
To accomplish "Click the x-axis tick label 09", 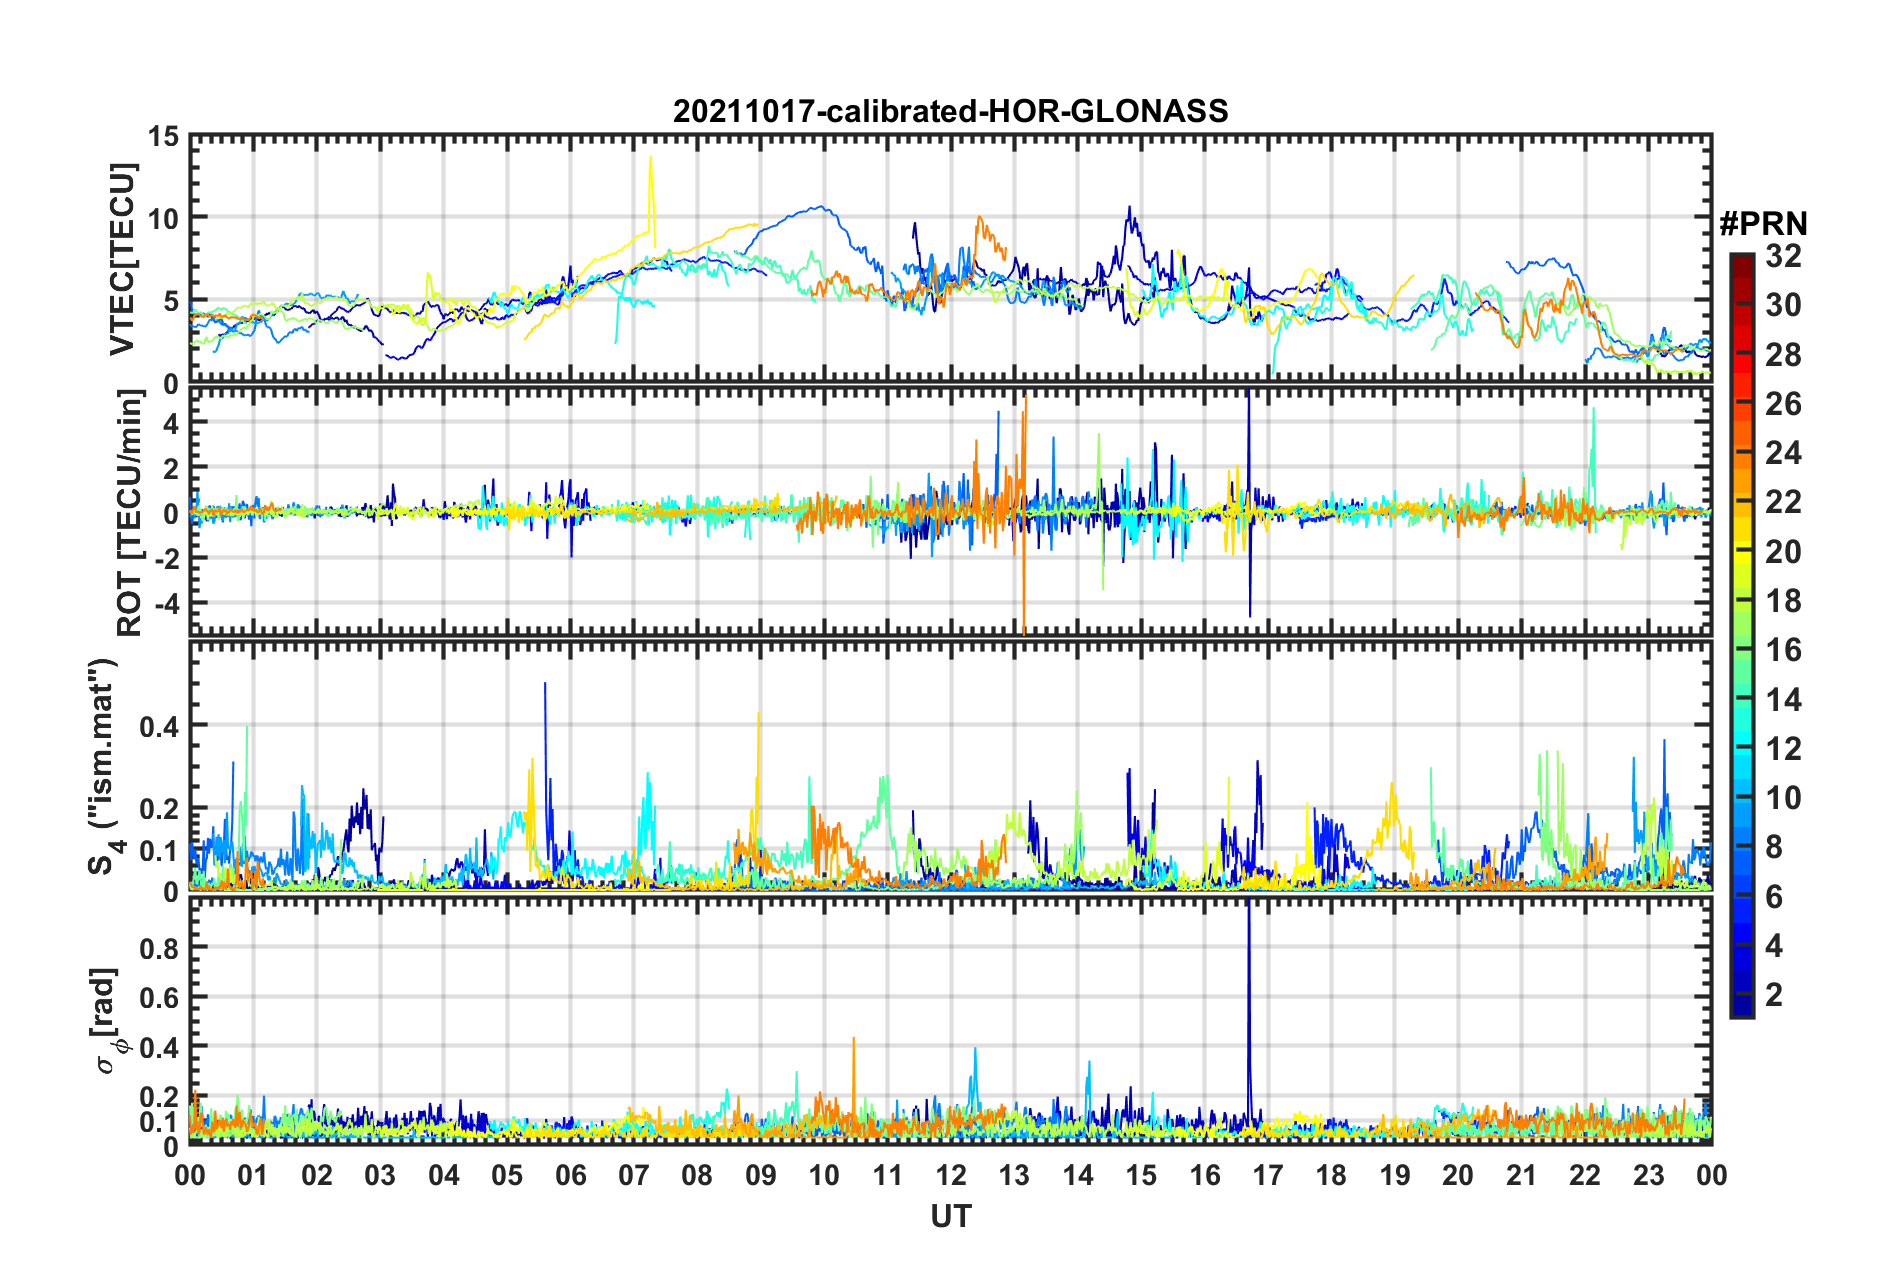I will [x=761, y=1175].
